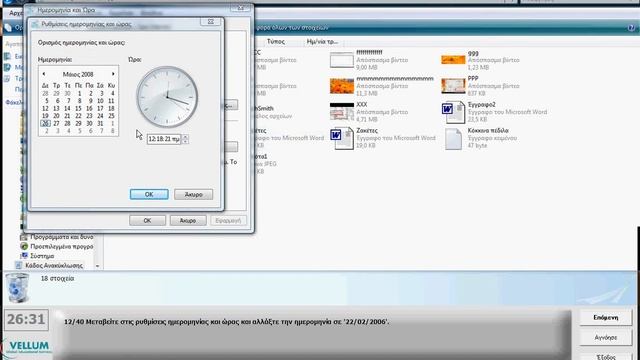Viewport: 640px width, 360px height.
Task: Select day 15 in the calendar
Action: pyautogui.click(x=78, y=109)
